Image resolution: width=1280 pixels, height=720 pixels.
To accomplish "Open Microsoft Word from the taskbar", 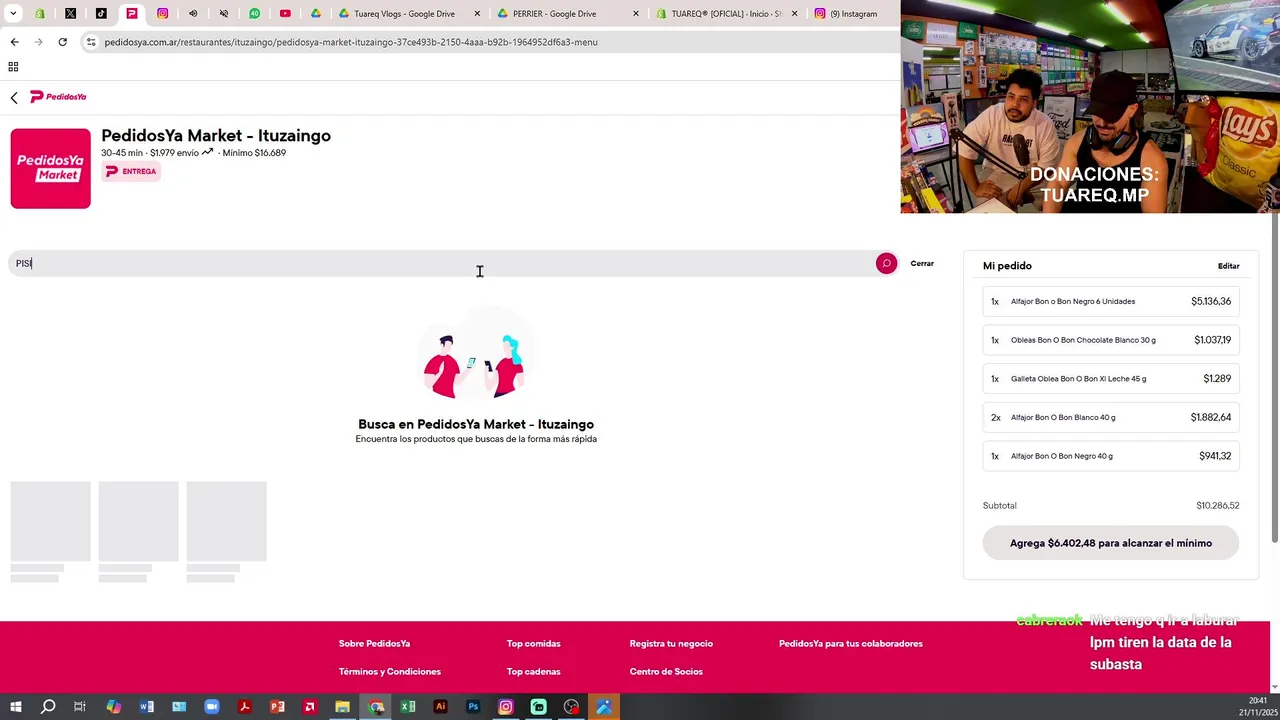I will click(x=146, y=707).
